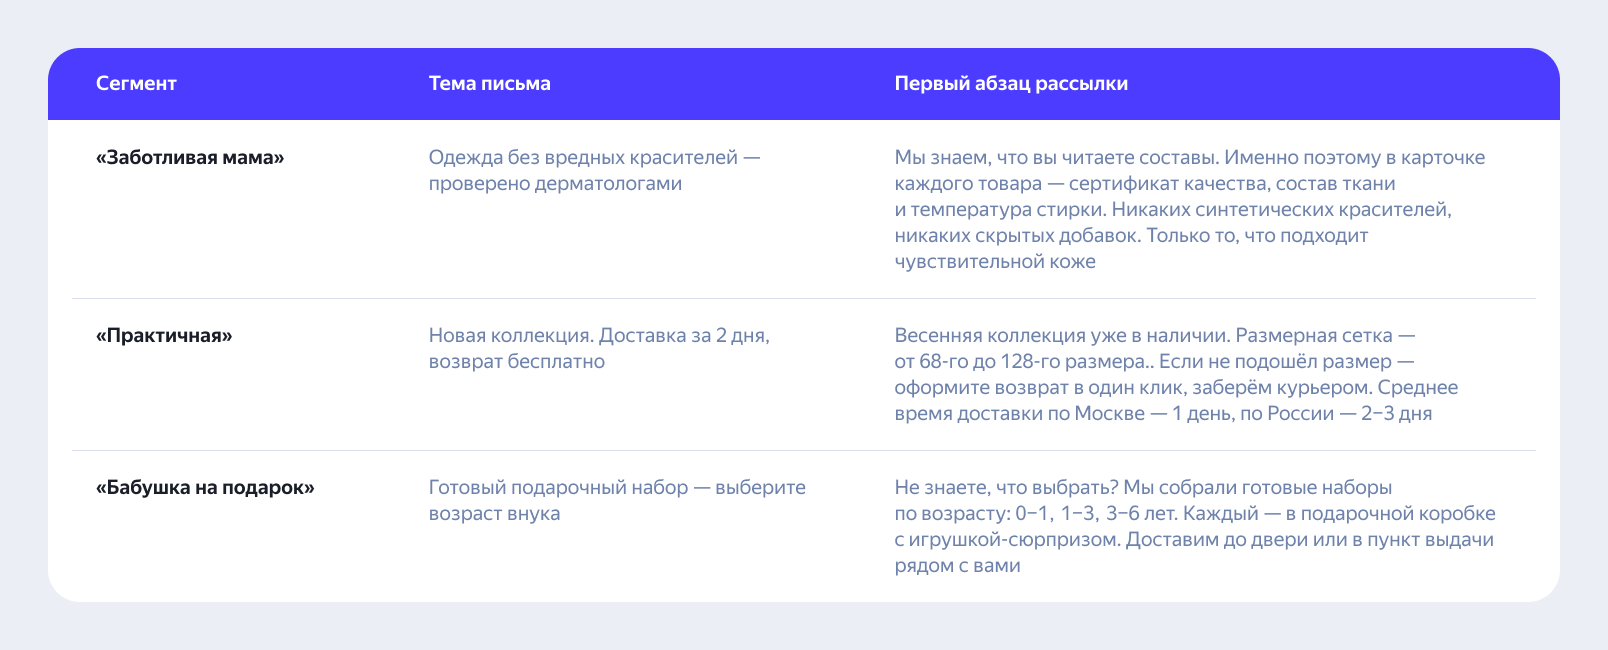1608x650 pixels.
Task: Click the text «возврат бесплатно»
Action: tap(517, 362)
